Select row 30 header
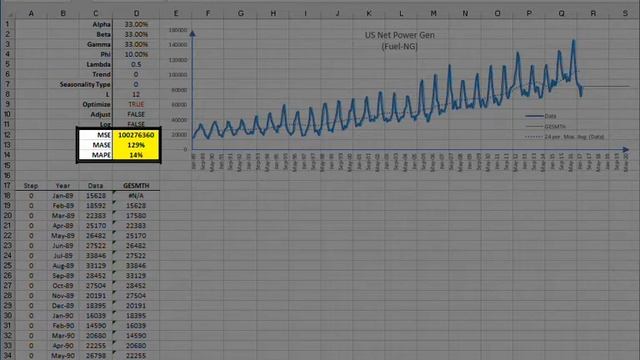 [x=7, y=316]
